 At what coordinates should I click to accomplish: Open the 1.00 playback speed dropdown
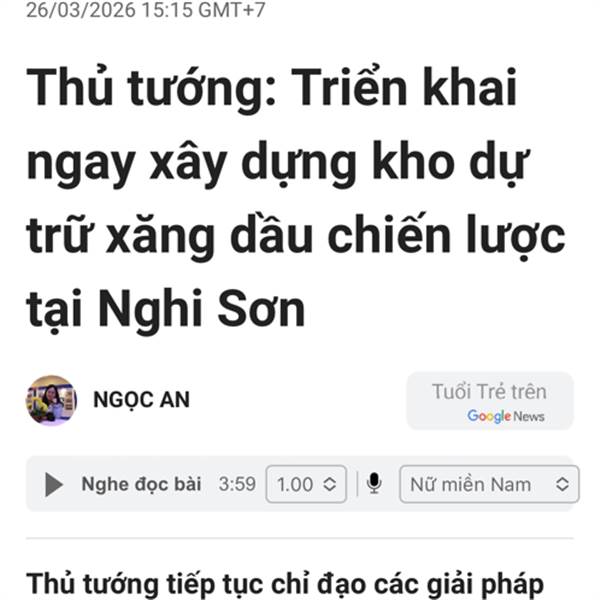pyautogui.click(x=306, y=484)
